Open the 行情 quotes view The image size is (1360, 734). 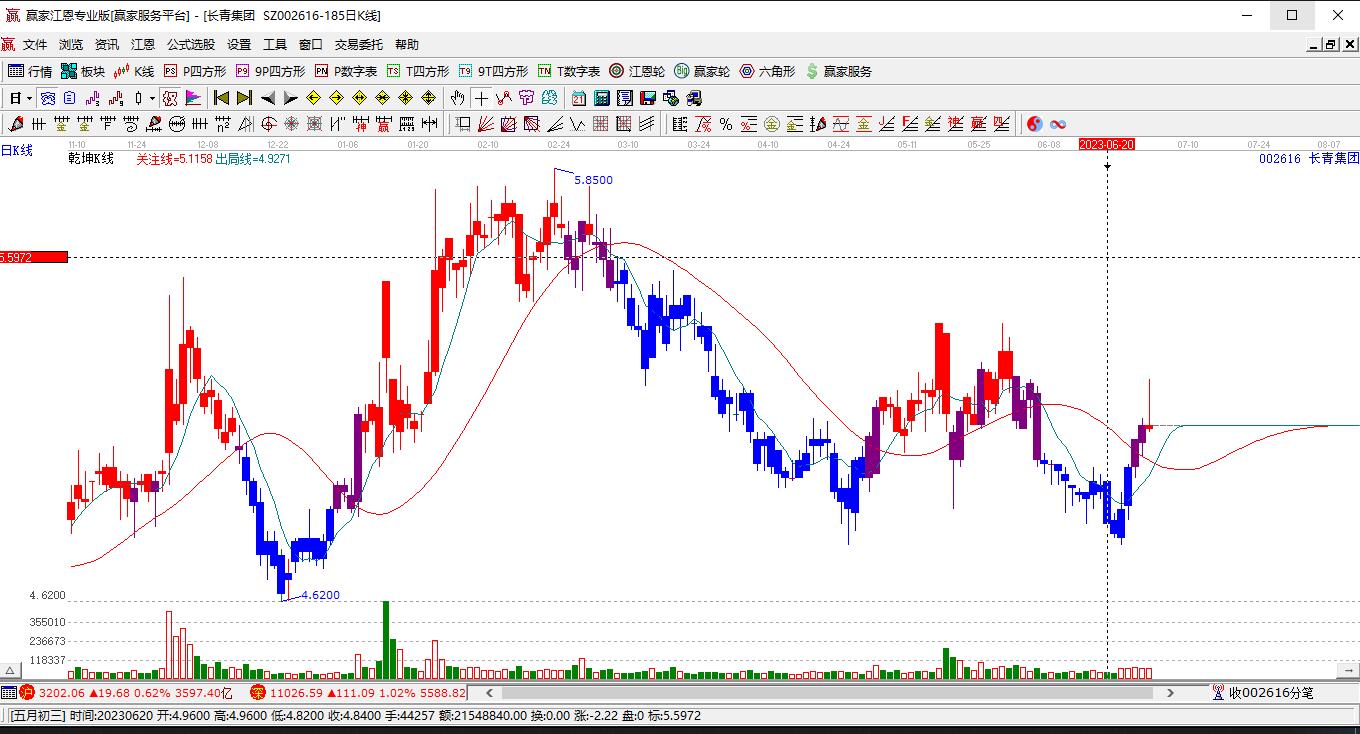(31, 71)
